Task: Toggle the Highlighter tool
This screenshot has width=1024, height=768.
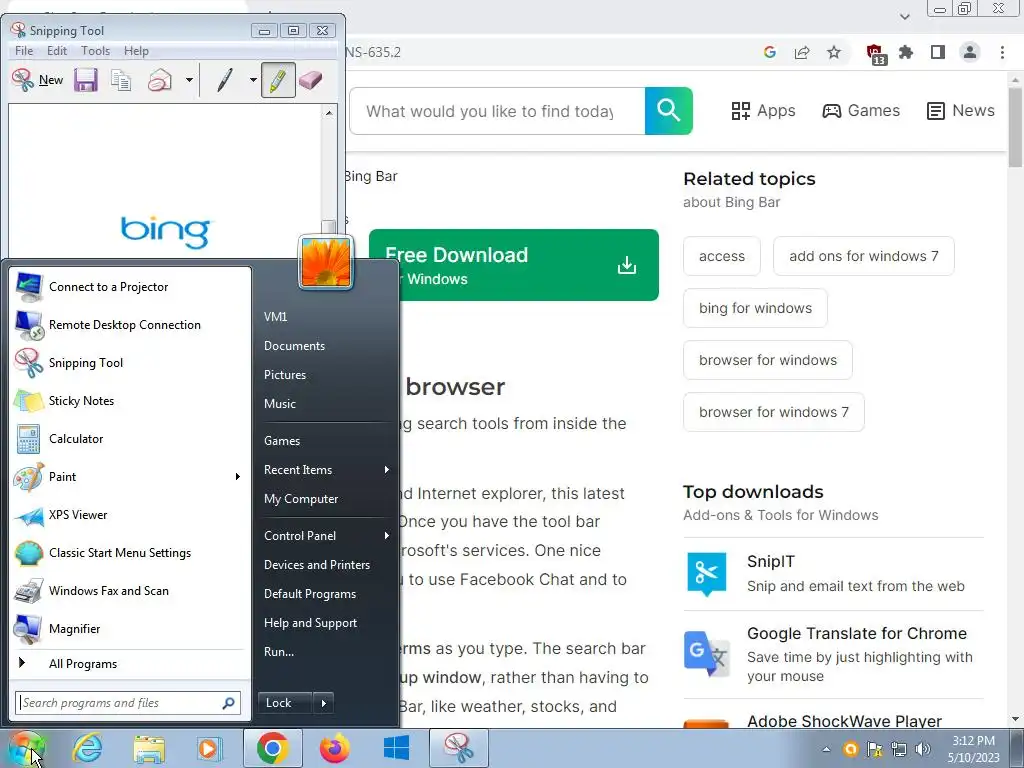Action: coord(278,80)
